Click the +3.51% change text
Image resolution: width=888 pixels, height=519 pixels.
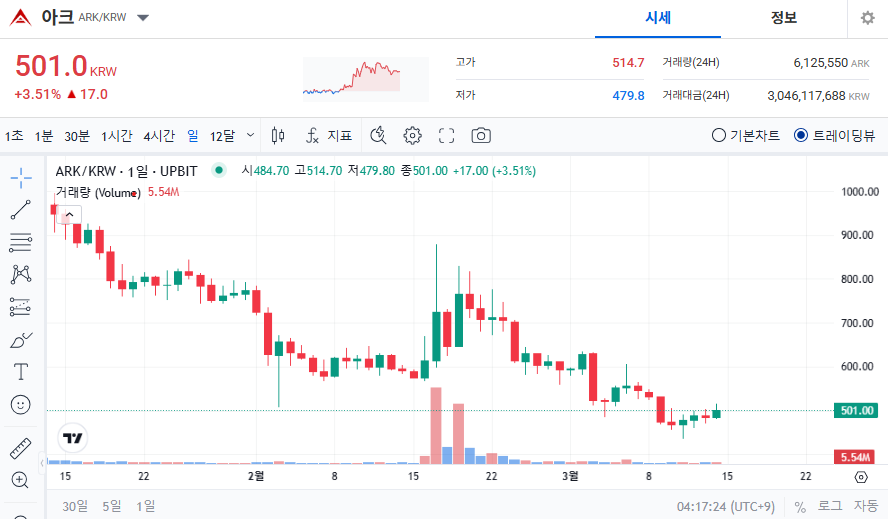(x=37, y=95)
